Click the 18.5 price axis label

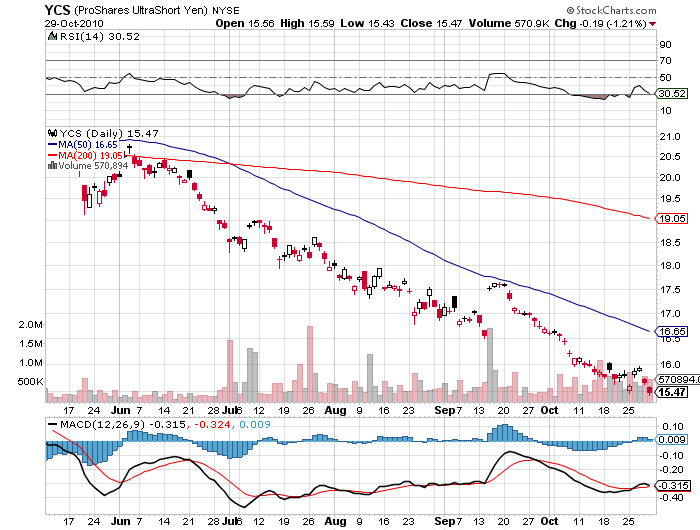[x=670, y=242]
